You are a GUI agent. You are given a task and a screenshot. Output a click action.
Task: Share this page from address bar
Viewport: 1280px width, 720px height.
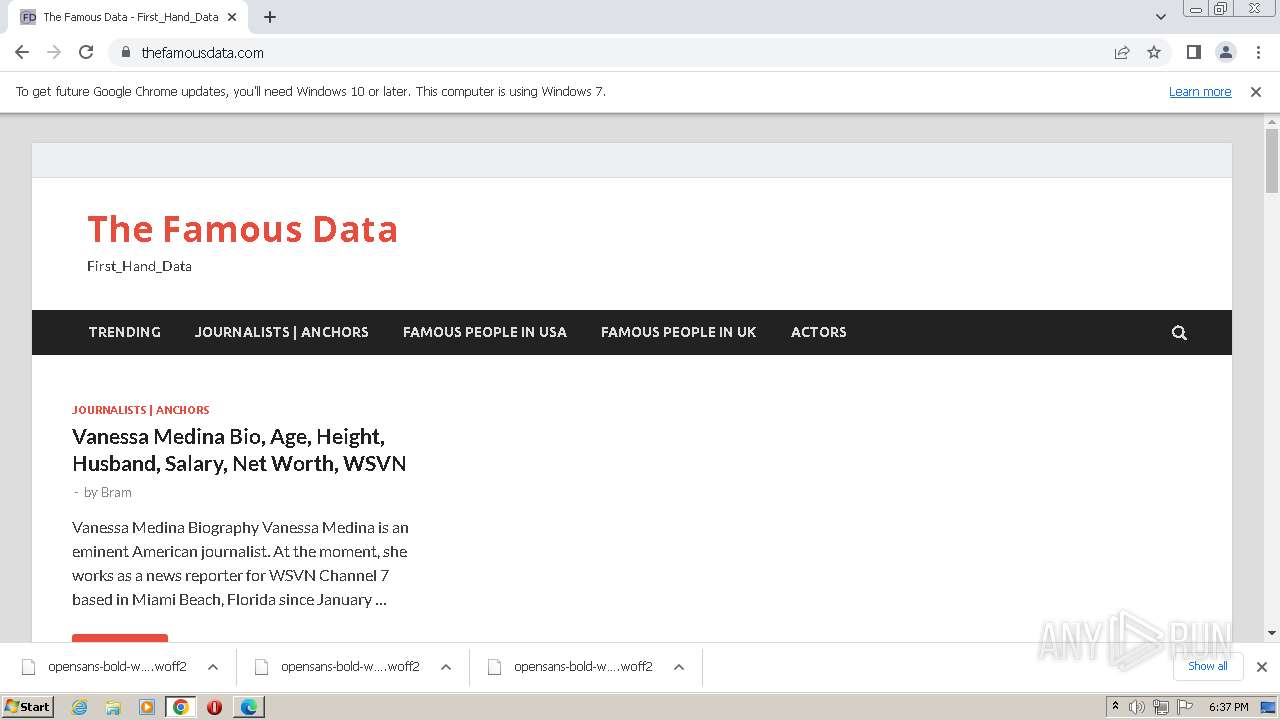[x=1122, y=52]
